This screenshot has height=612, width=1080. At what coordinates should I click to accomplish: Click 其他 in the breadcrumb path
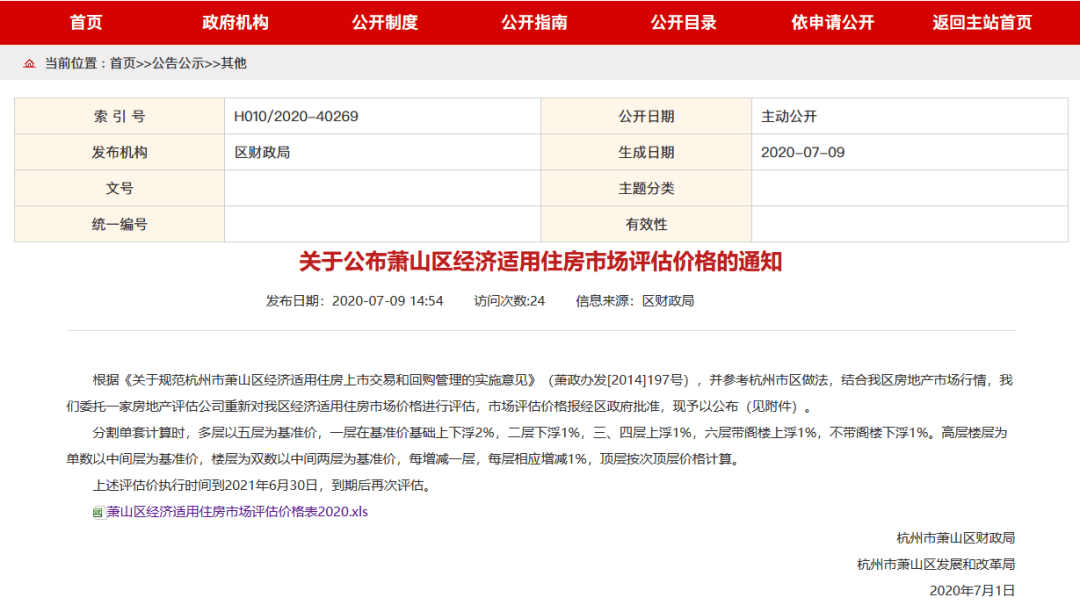[233, 63]
